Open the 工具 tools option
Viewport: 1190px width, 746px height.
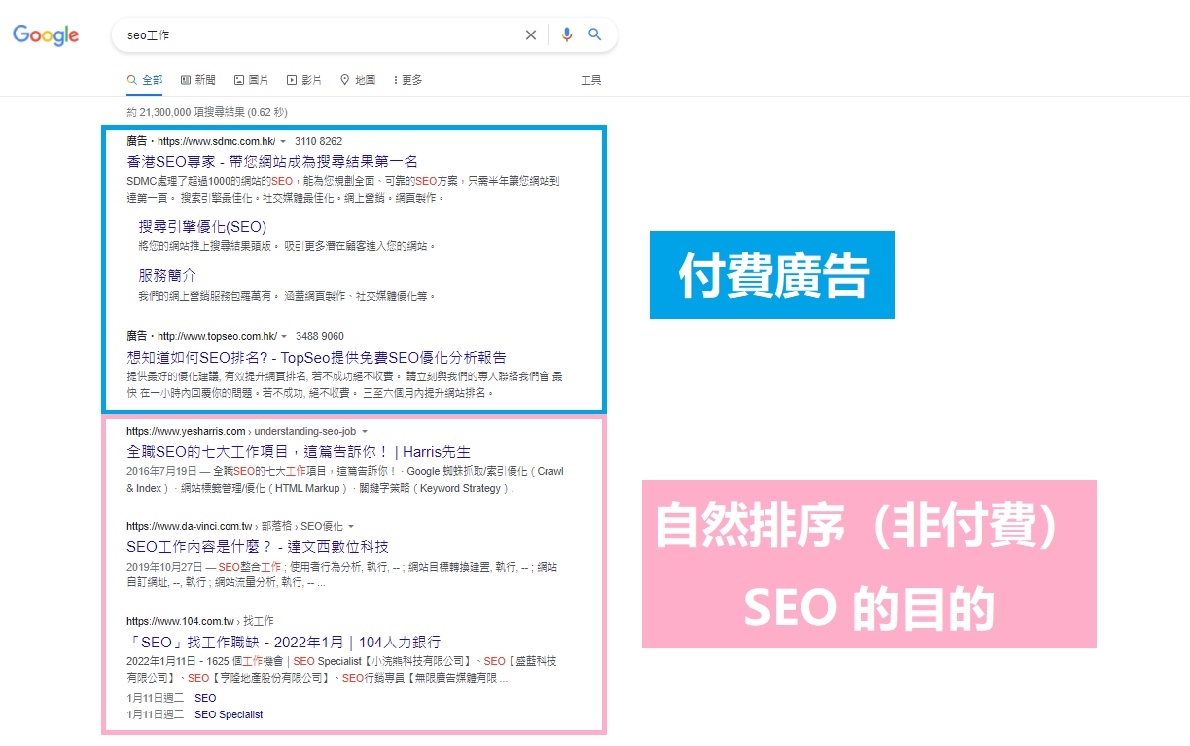[591, 80]
